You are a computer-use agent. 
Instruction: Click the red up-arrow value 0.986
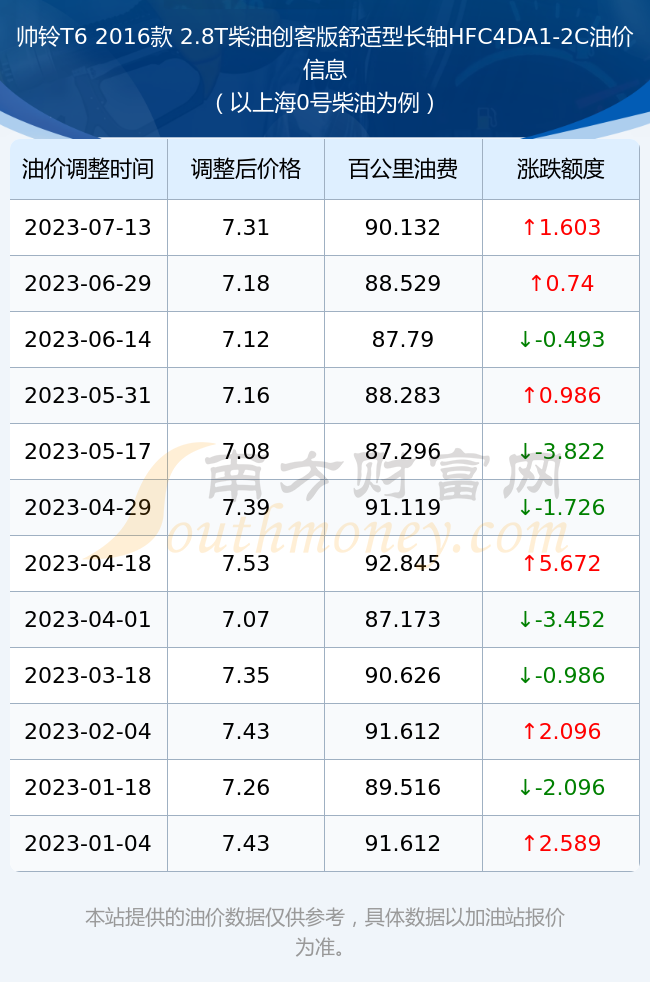[x=561, y=396]
